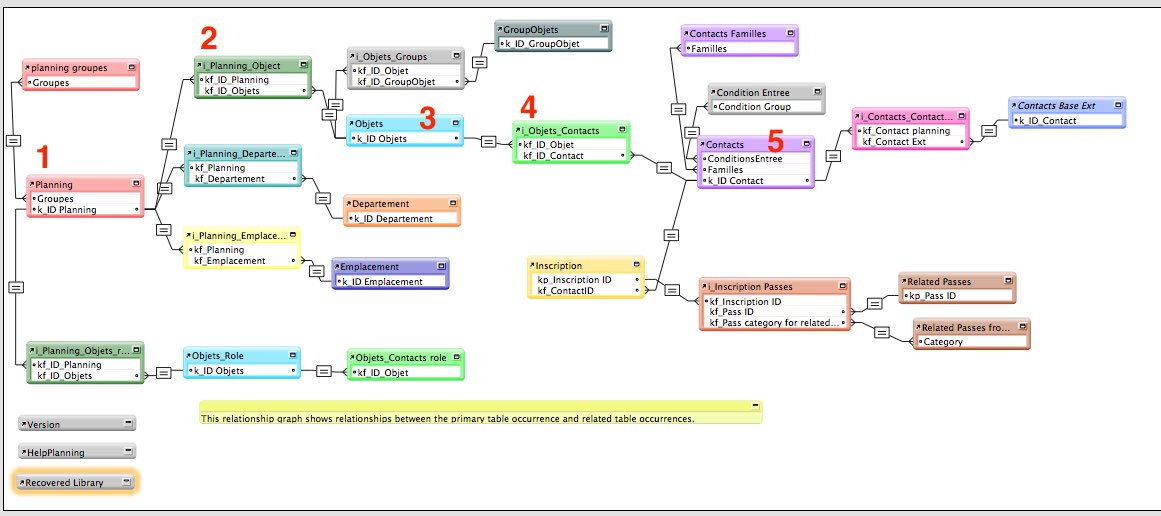
Task: Open the relationship box leading to Departement
Action: pos(323,198)
